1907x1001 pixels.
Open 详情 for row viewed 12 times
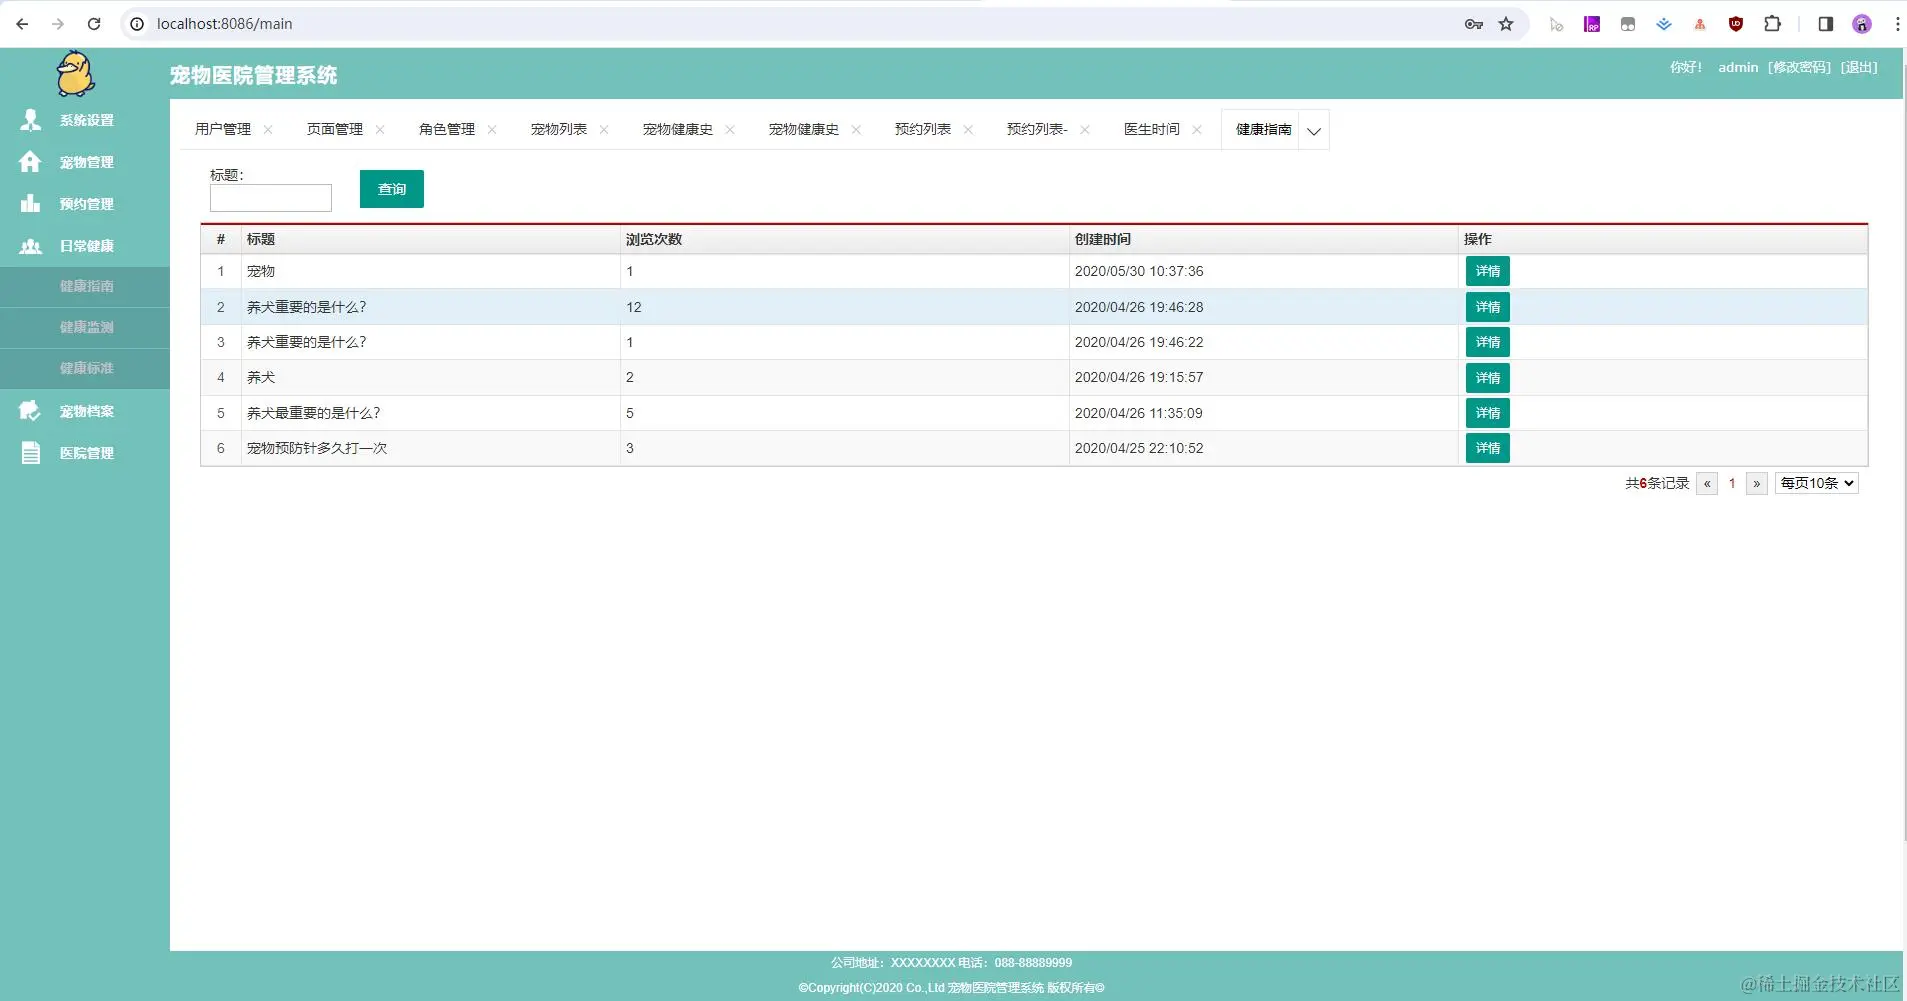[1488, 307]
